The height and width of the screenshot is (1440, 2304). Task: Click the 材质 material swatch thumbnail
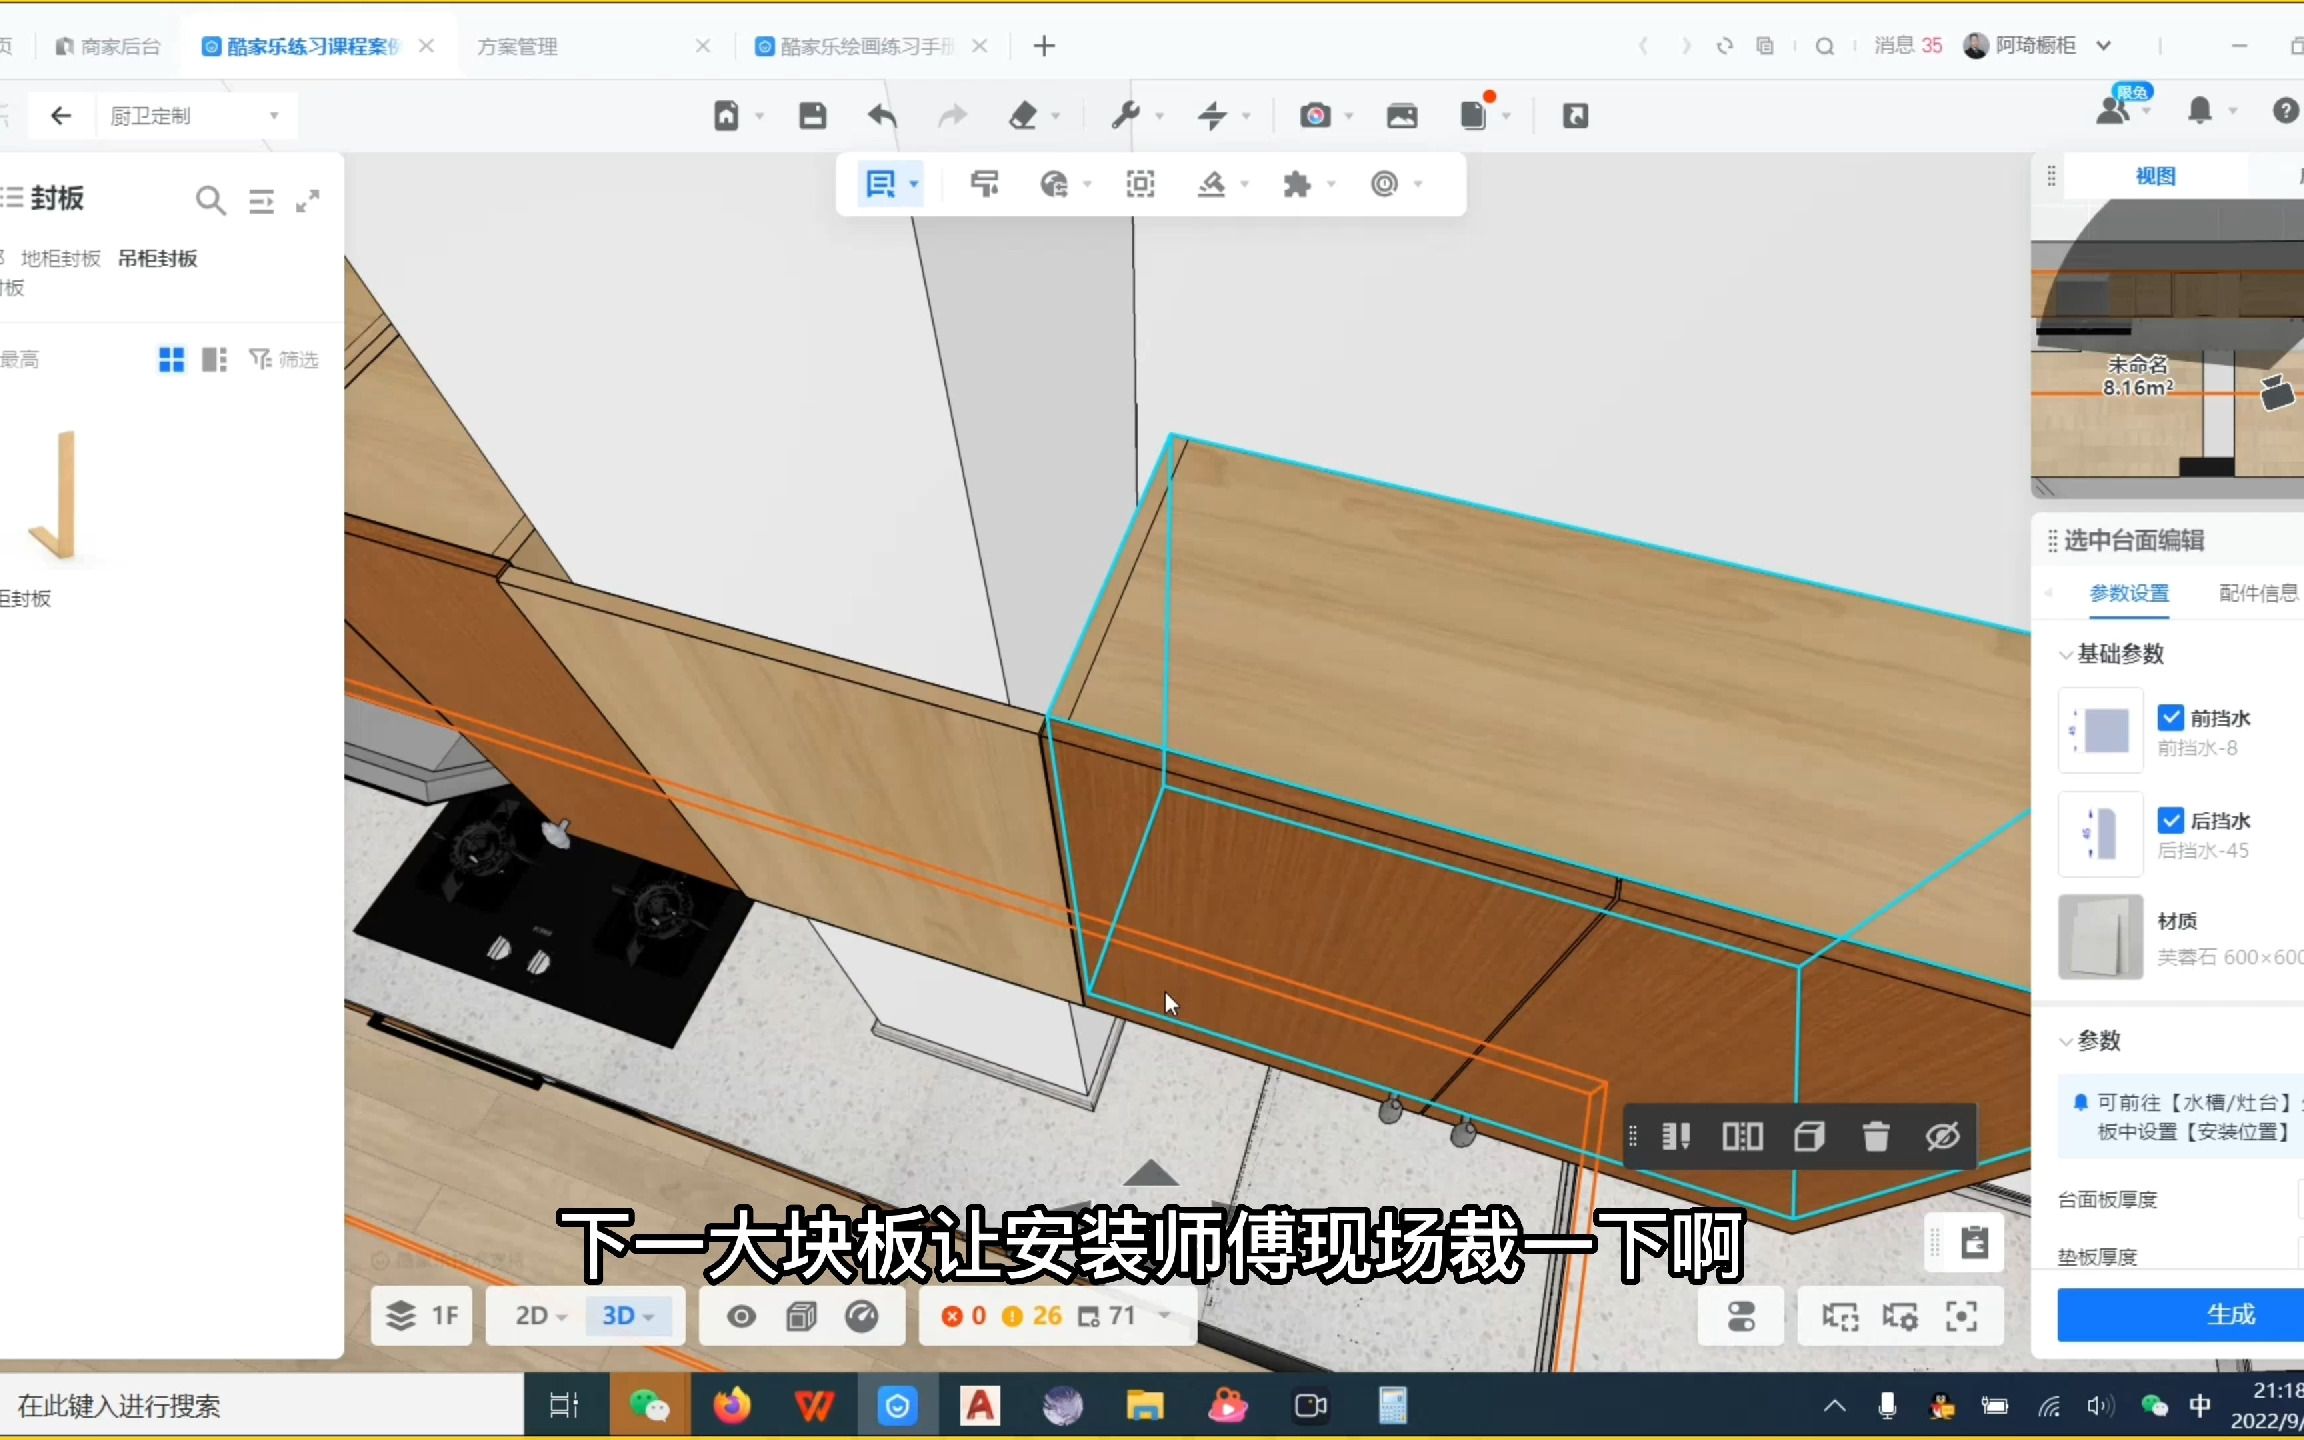[x=2100, y=937]
